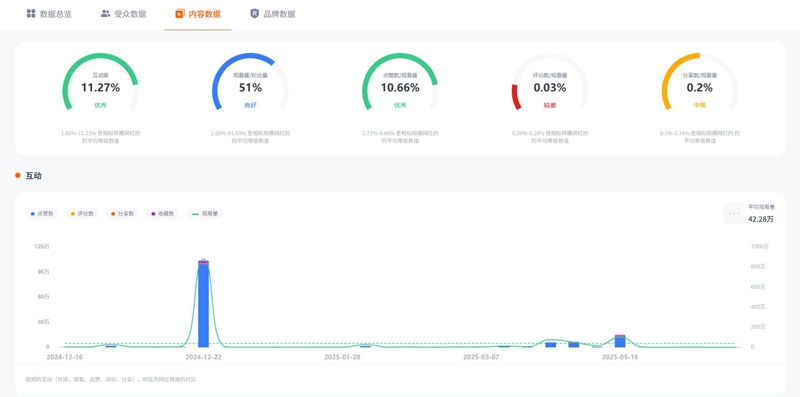Open the 品牌数据 tab
Screen dimensions: 800x397
[x=272, y=14]
